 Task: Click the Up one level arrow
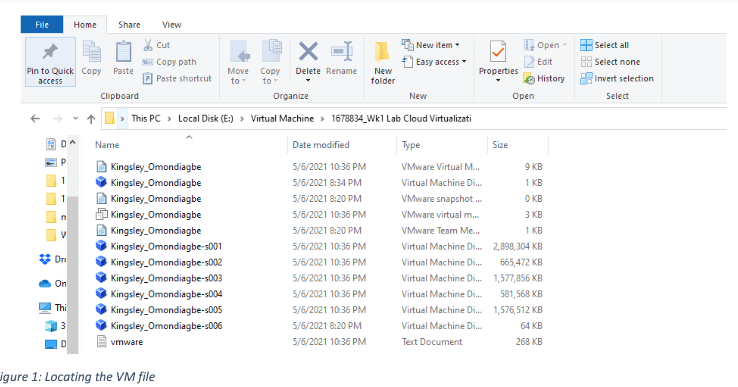click(x=91, y=119)
